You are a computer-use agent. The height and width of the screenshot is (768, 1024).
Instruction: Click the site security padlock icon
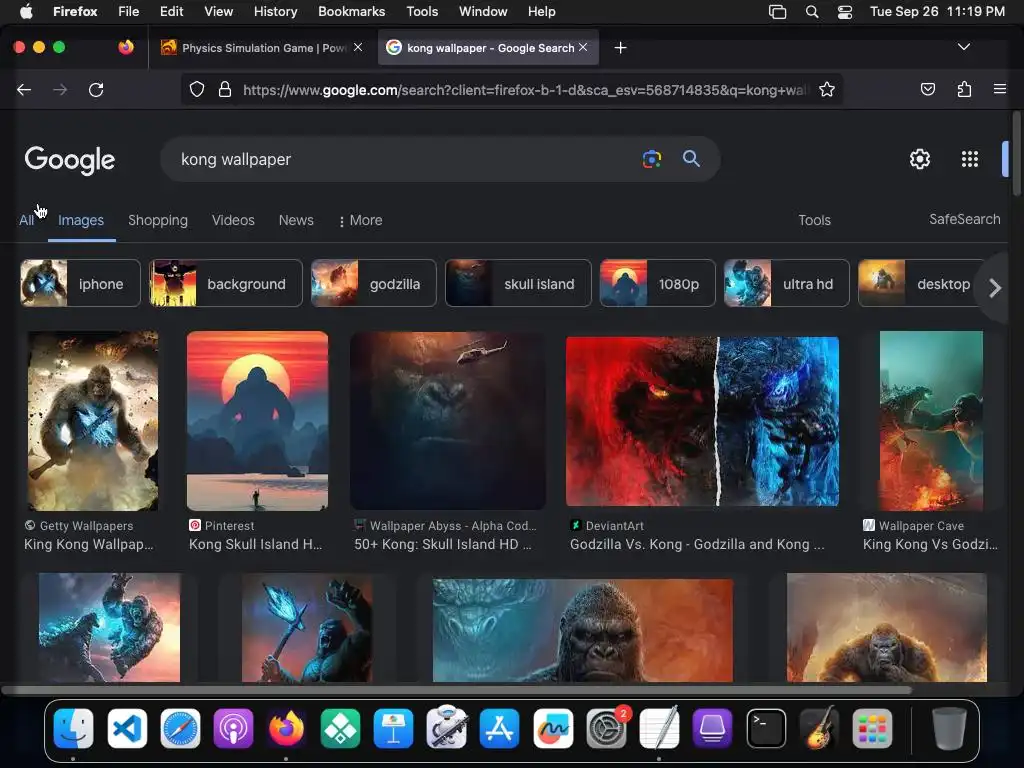(x=225, y=89)
